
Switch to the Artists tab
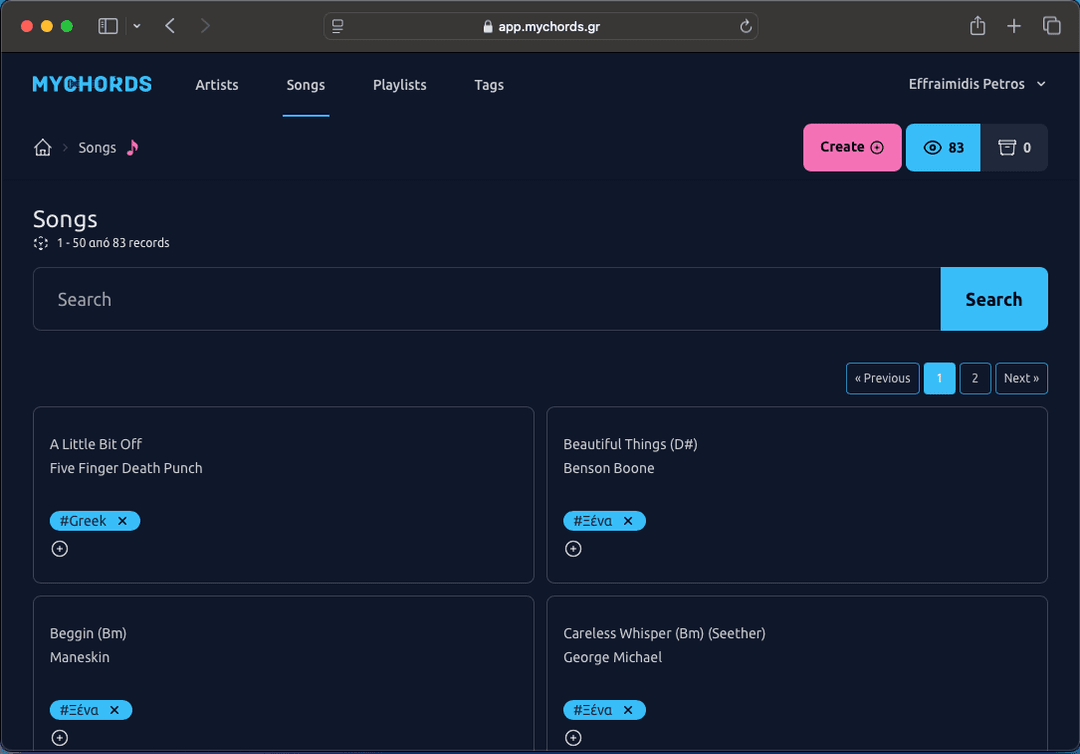click(216, 85)
